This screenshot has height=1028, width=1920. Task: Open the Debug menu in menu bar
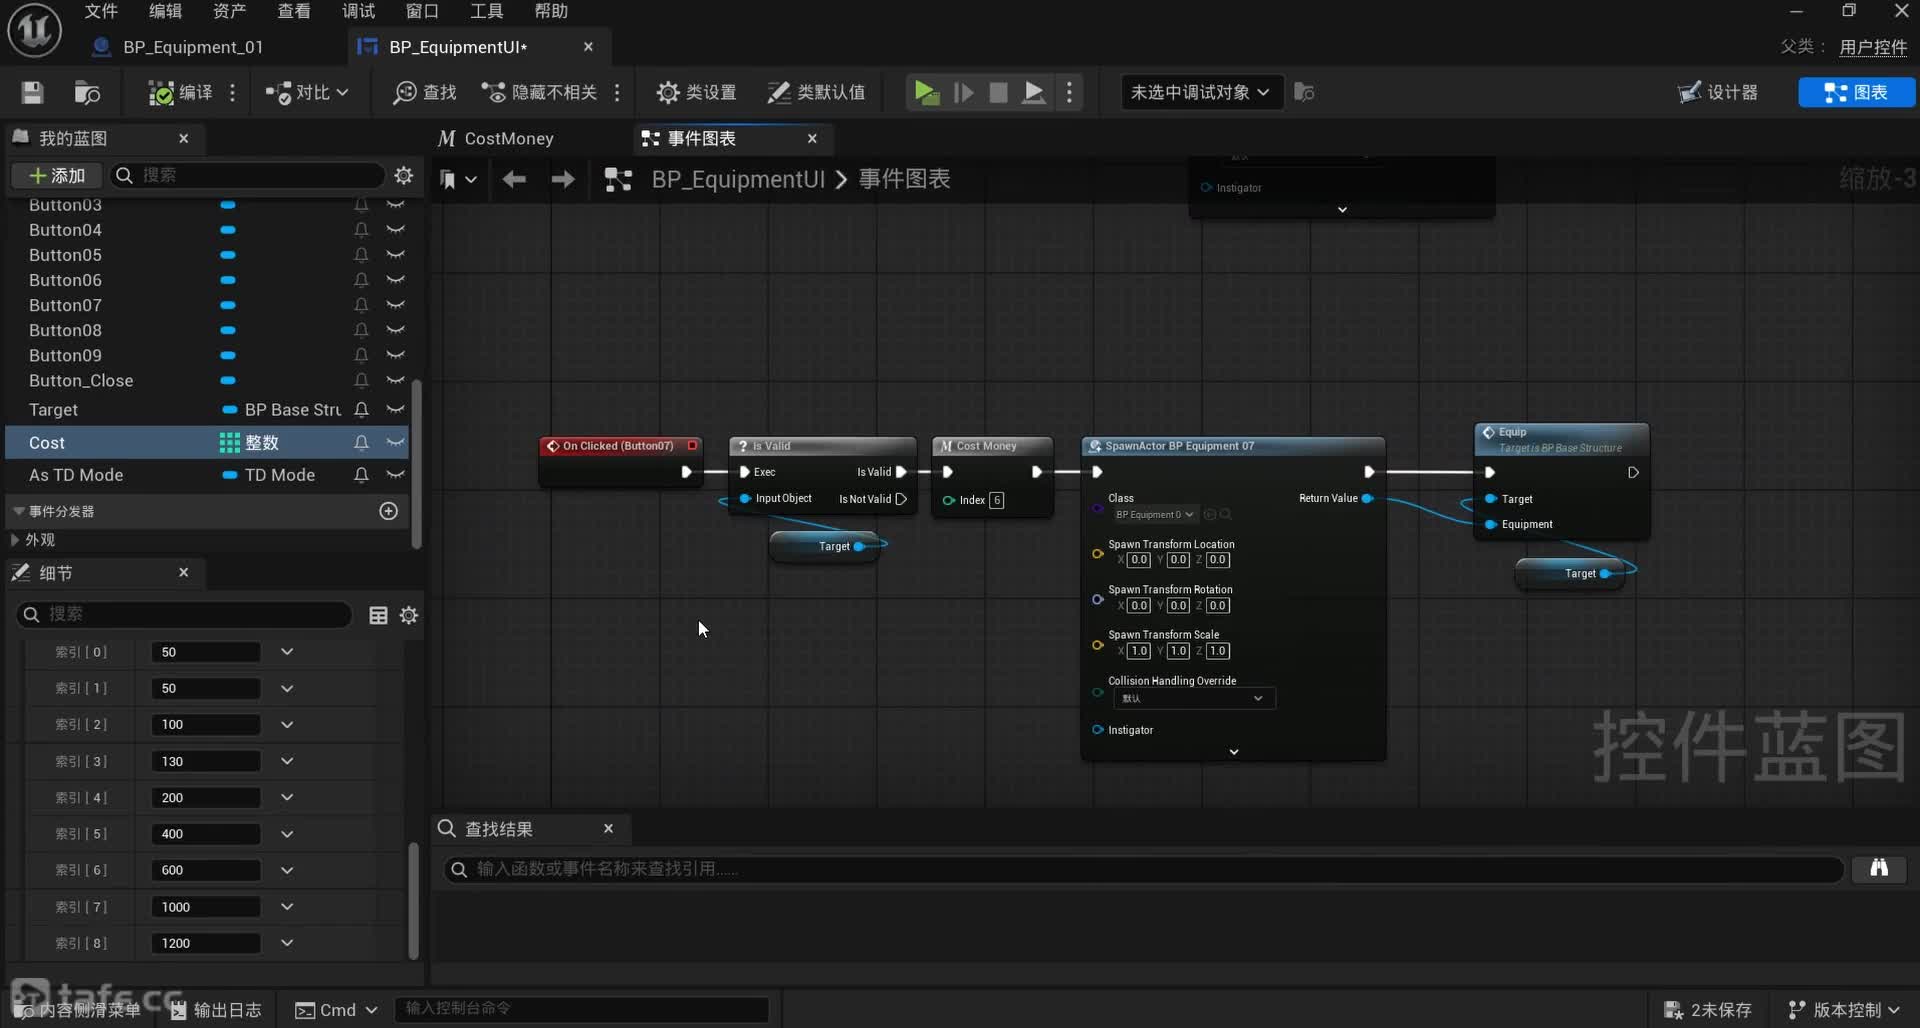(357, 11)
